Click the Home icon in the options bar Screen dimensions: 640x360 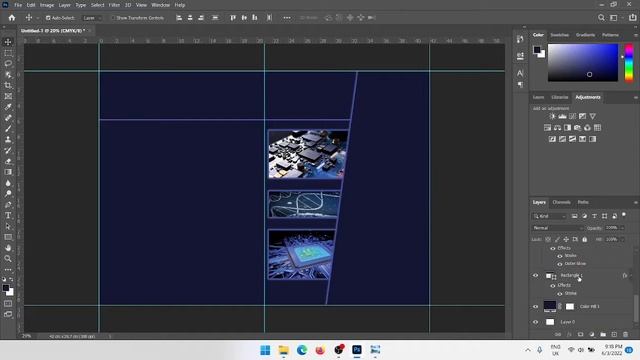[12, 18]
